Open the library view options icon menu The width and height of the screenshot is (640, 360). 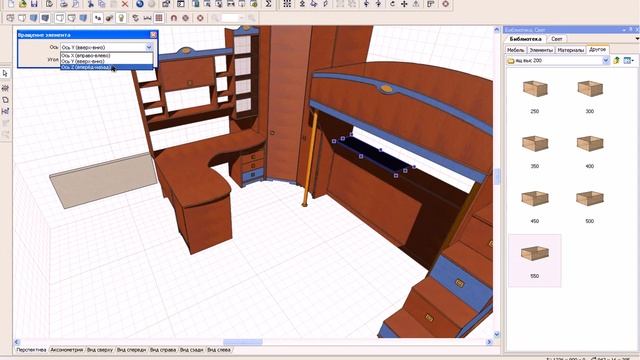(629, 60)
